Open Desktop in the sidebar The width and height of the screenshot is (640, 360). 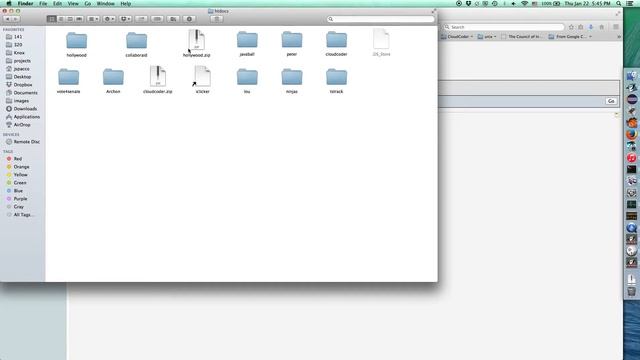point(22,77)
